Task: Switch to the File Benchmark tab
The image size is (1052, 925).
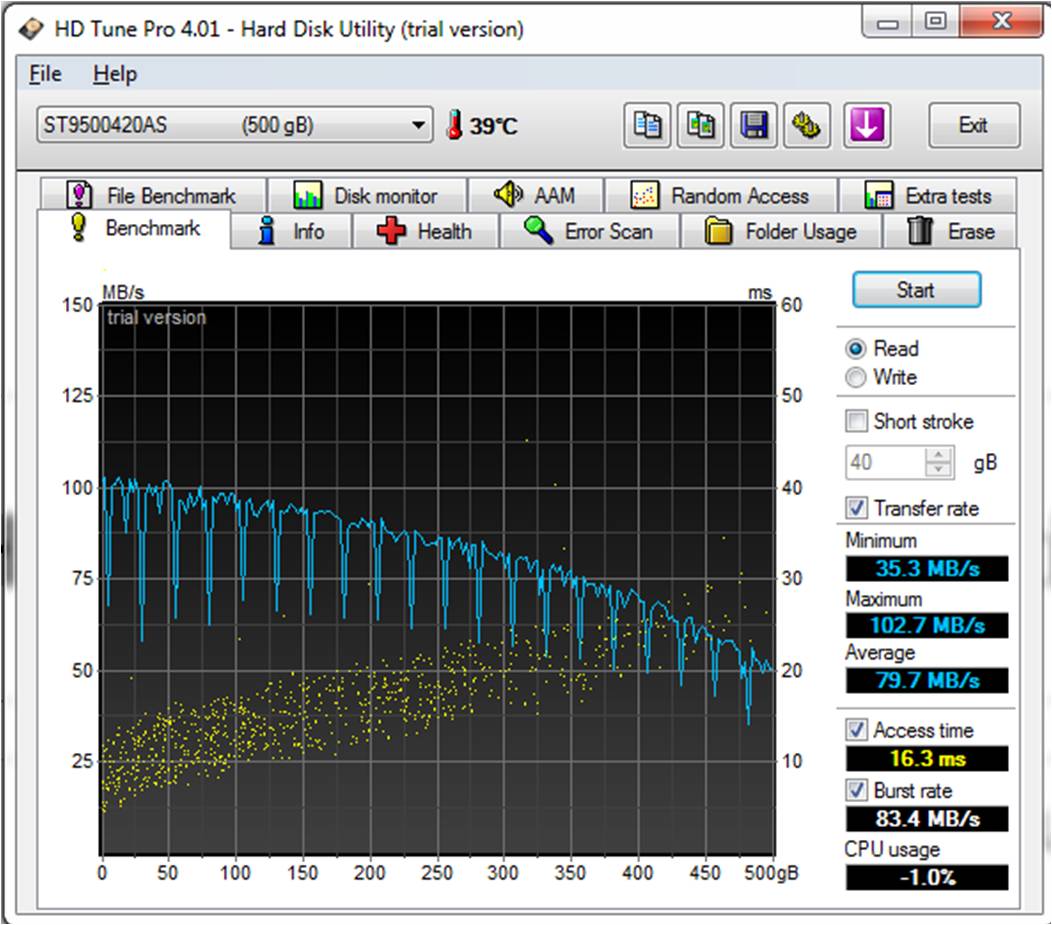Action: click(x=151, y=196)
